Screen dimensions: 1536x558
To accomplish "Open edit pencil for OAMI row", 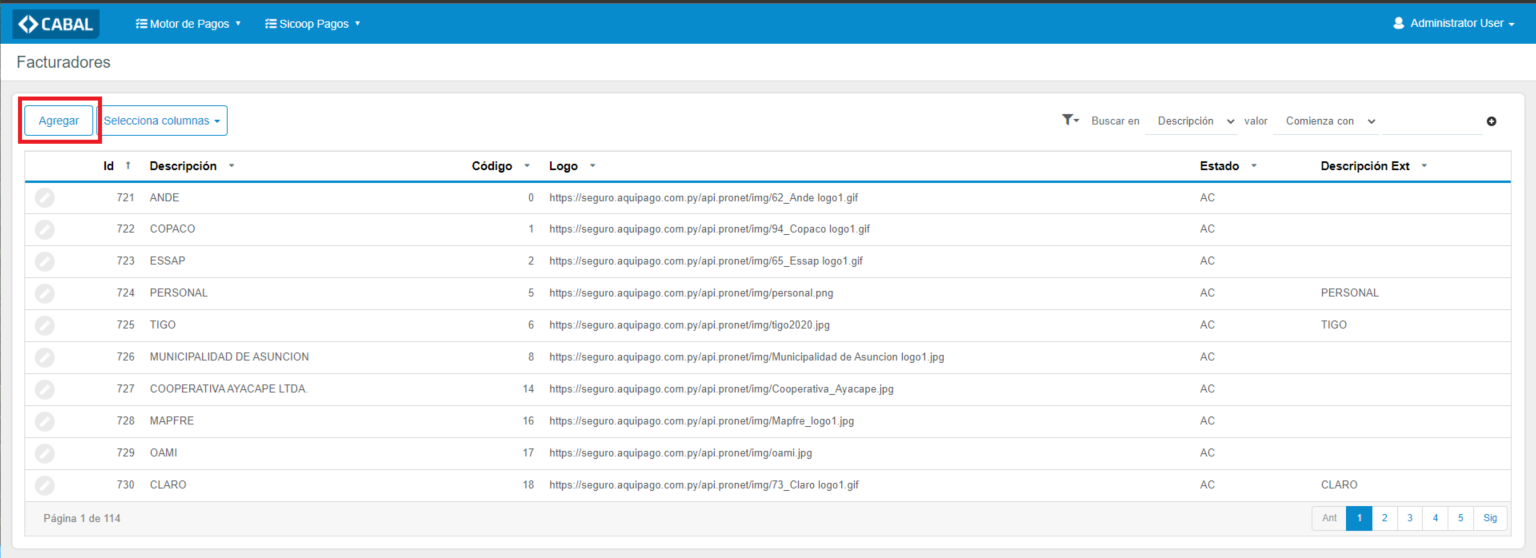I will pos(44,454).
